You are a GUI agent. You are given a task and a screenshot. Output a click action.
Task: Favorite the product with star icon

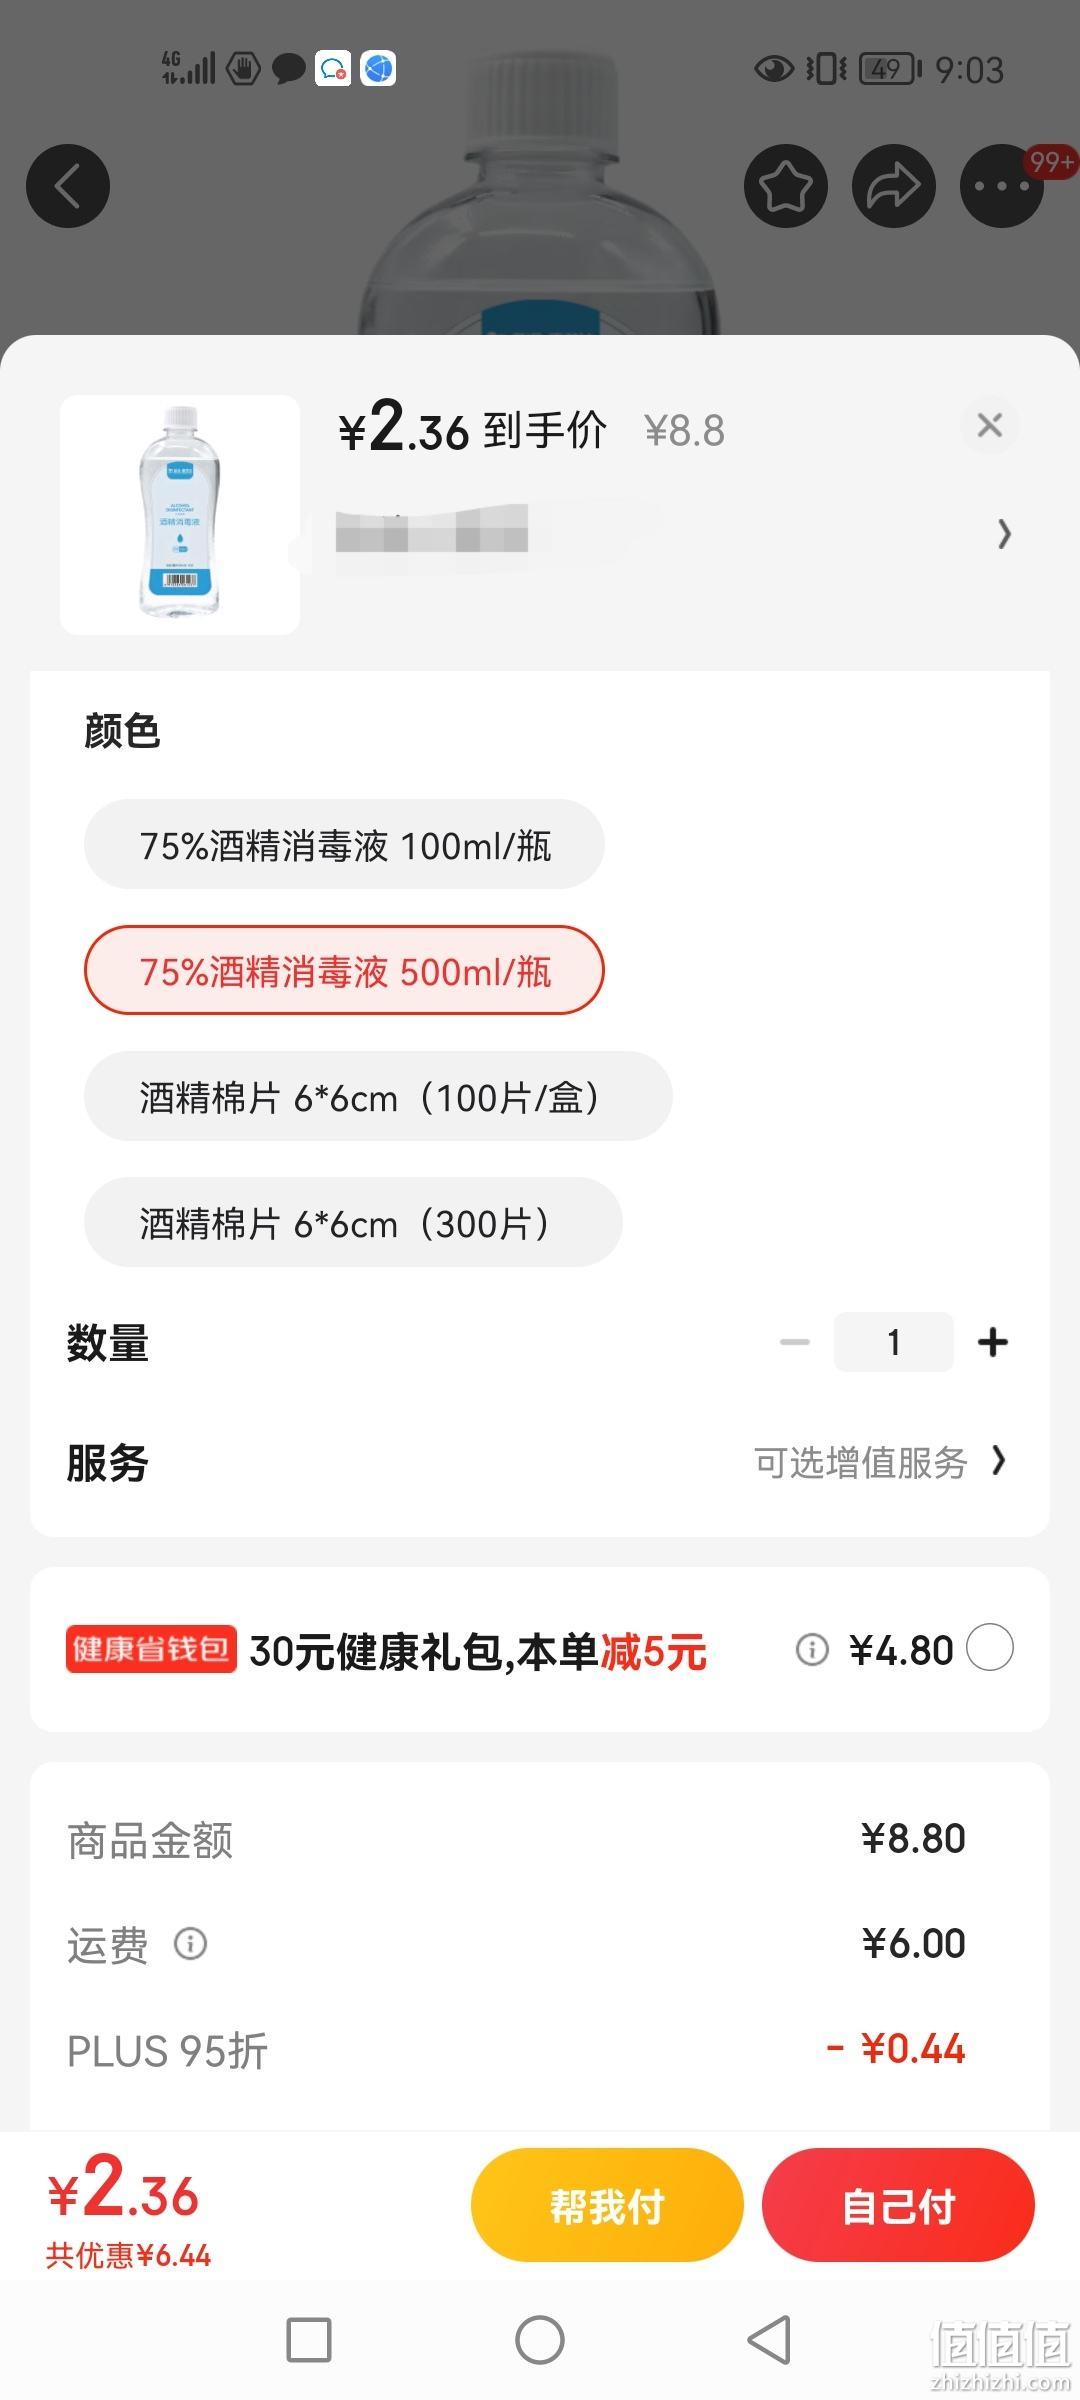pos(786,186)
